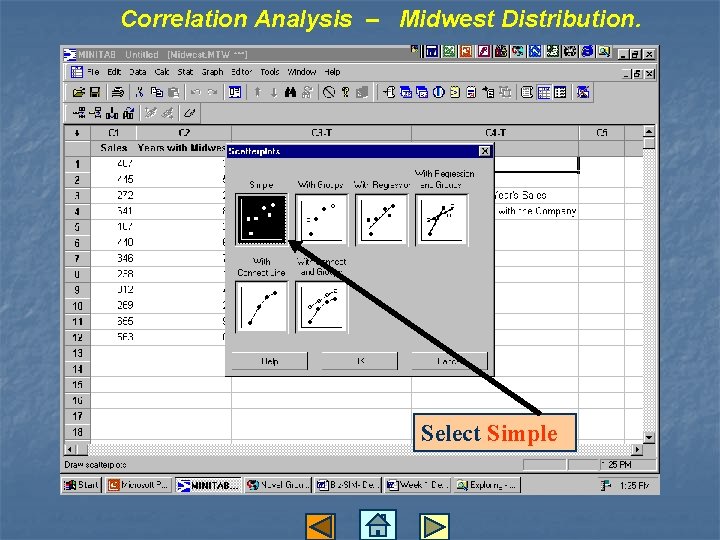720x540 pixels.
Task: Click the Find binoculars icon
Action: click(x=290, y=92)
